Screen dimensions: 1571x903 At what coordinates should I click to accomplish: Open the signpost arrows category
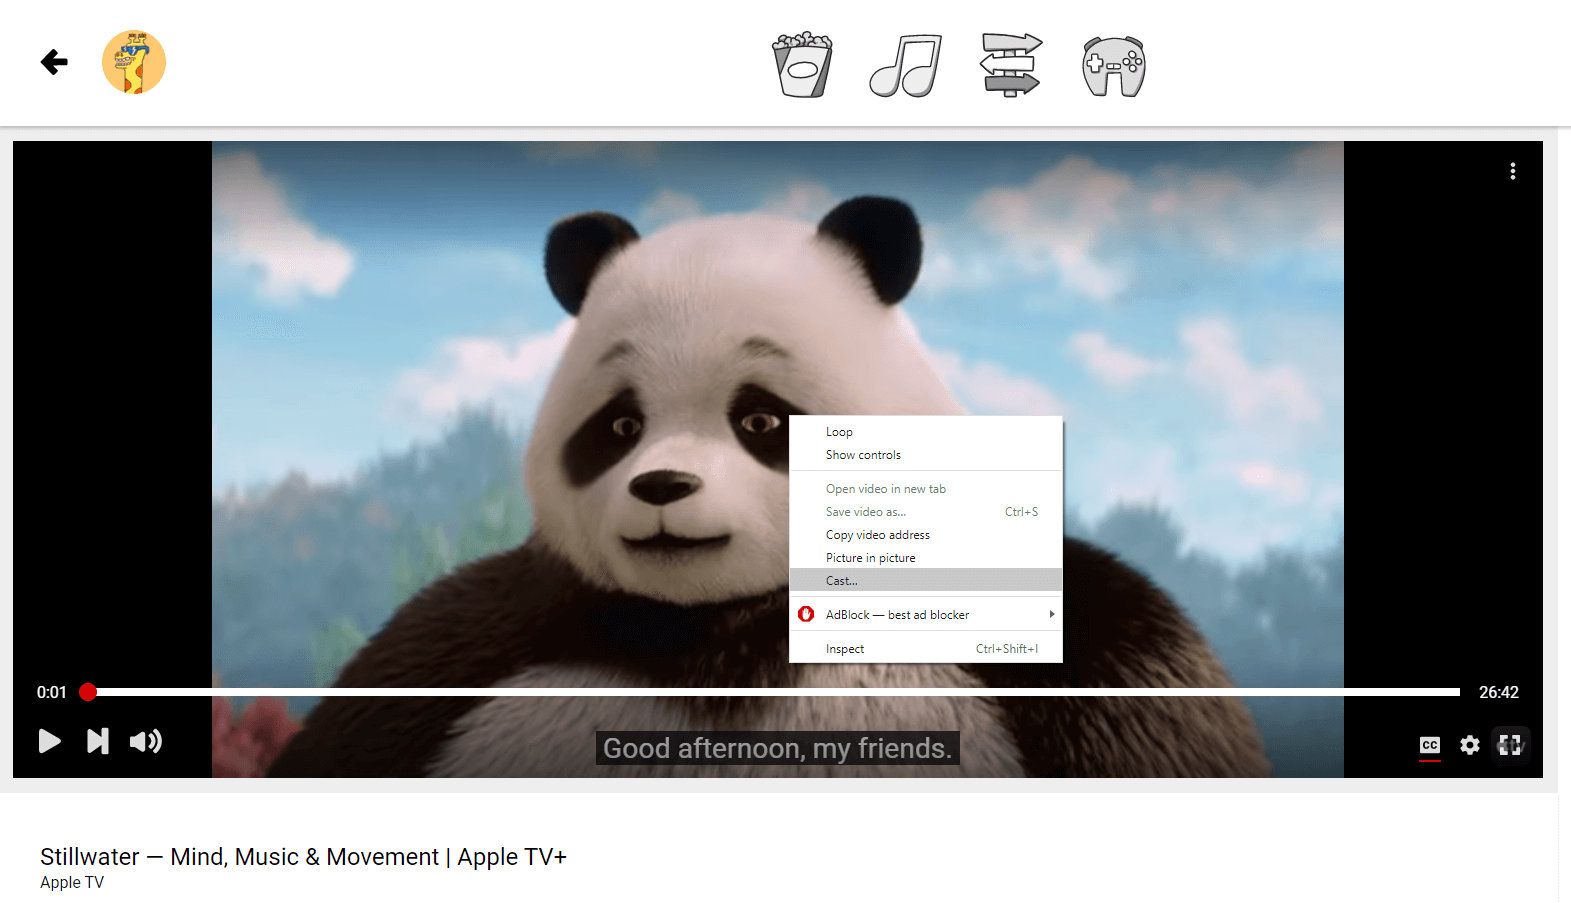1012,65
